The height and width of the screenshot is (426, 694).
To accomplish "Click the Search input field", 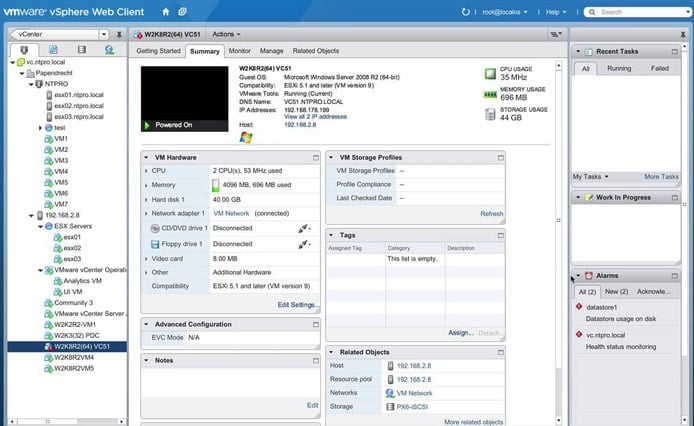I will 640,12.
